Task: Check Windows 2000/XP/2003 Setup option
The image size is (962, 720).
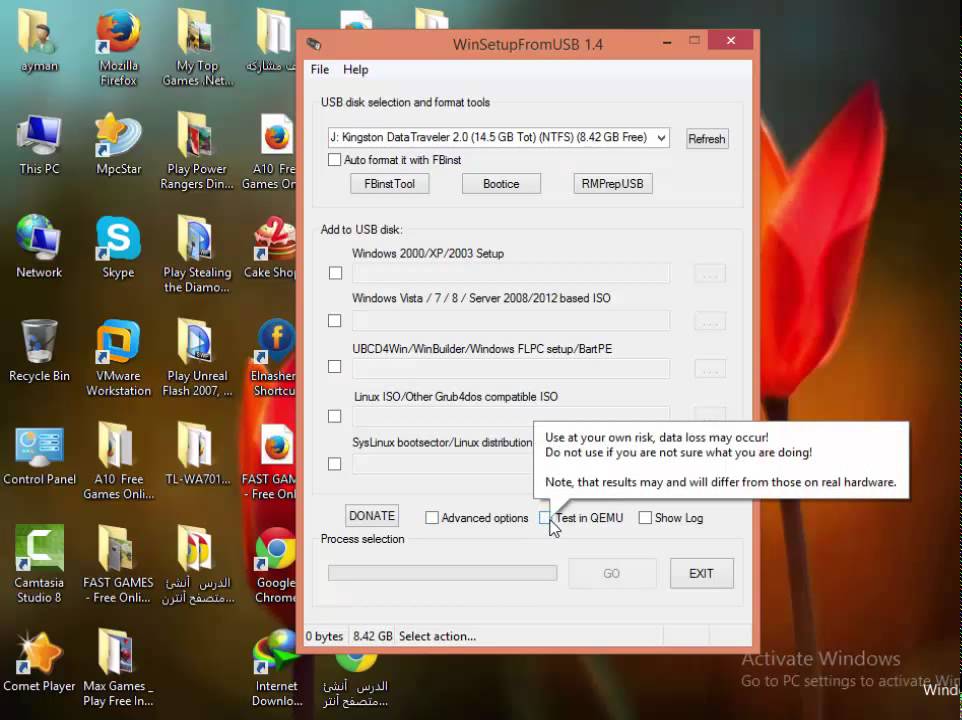Action: 335,273
